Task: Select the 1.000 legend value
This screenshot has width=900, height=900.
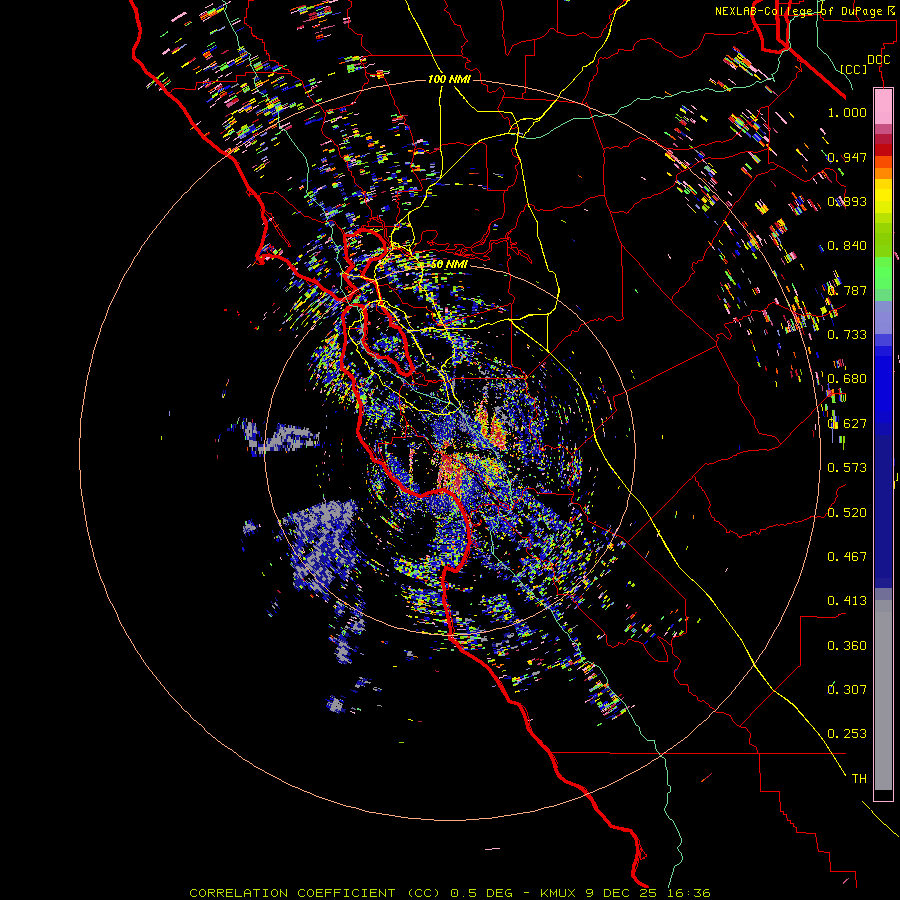Action: tap(847, 112)
